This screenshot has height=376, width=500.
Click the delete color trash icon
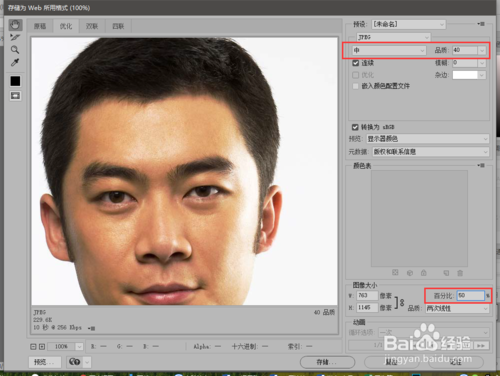460,273
